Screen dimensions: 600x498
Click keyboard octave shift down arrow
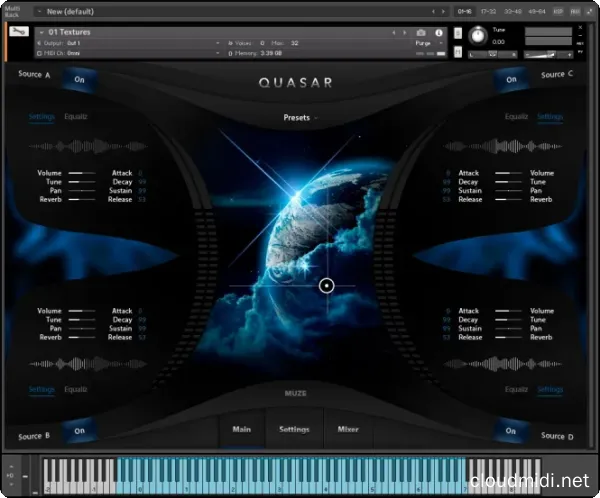[11, 484]
